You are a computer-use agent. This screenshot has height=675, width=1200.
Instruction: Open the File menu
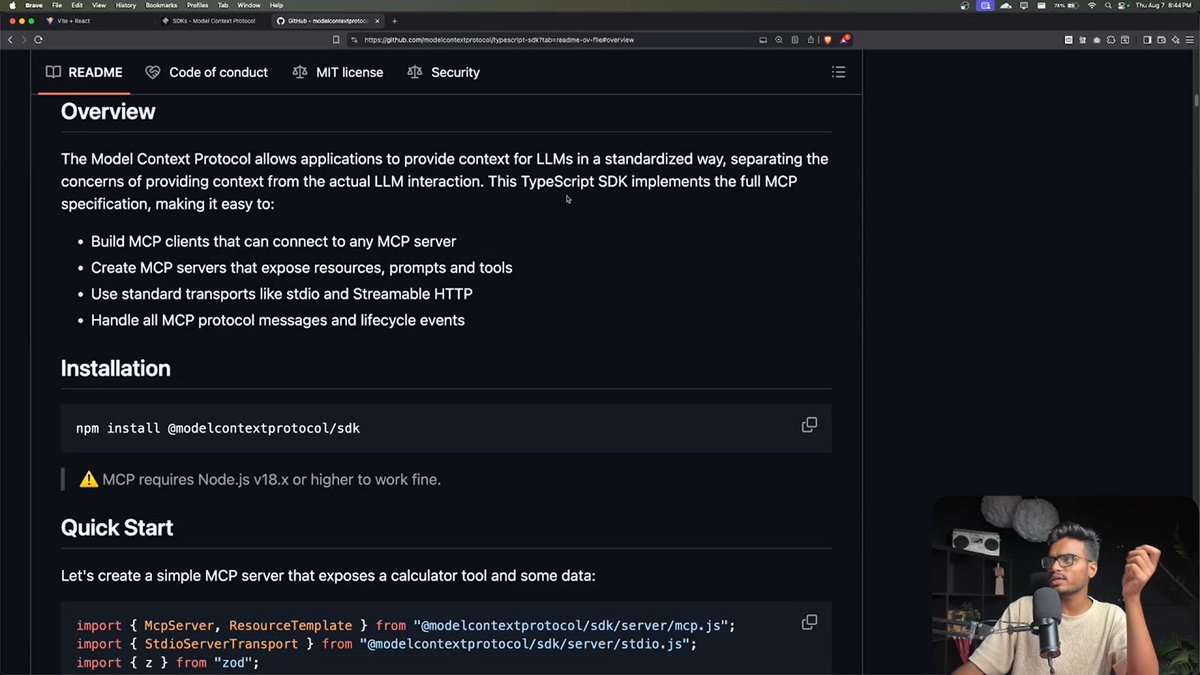click(x=57, y=5)
